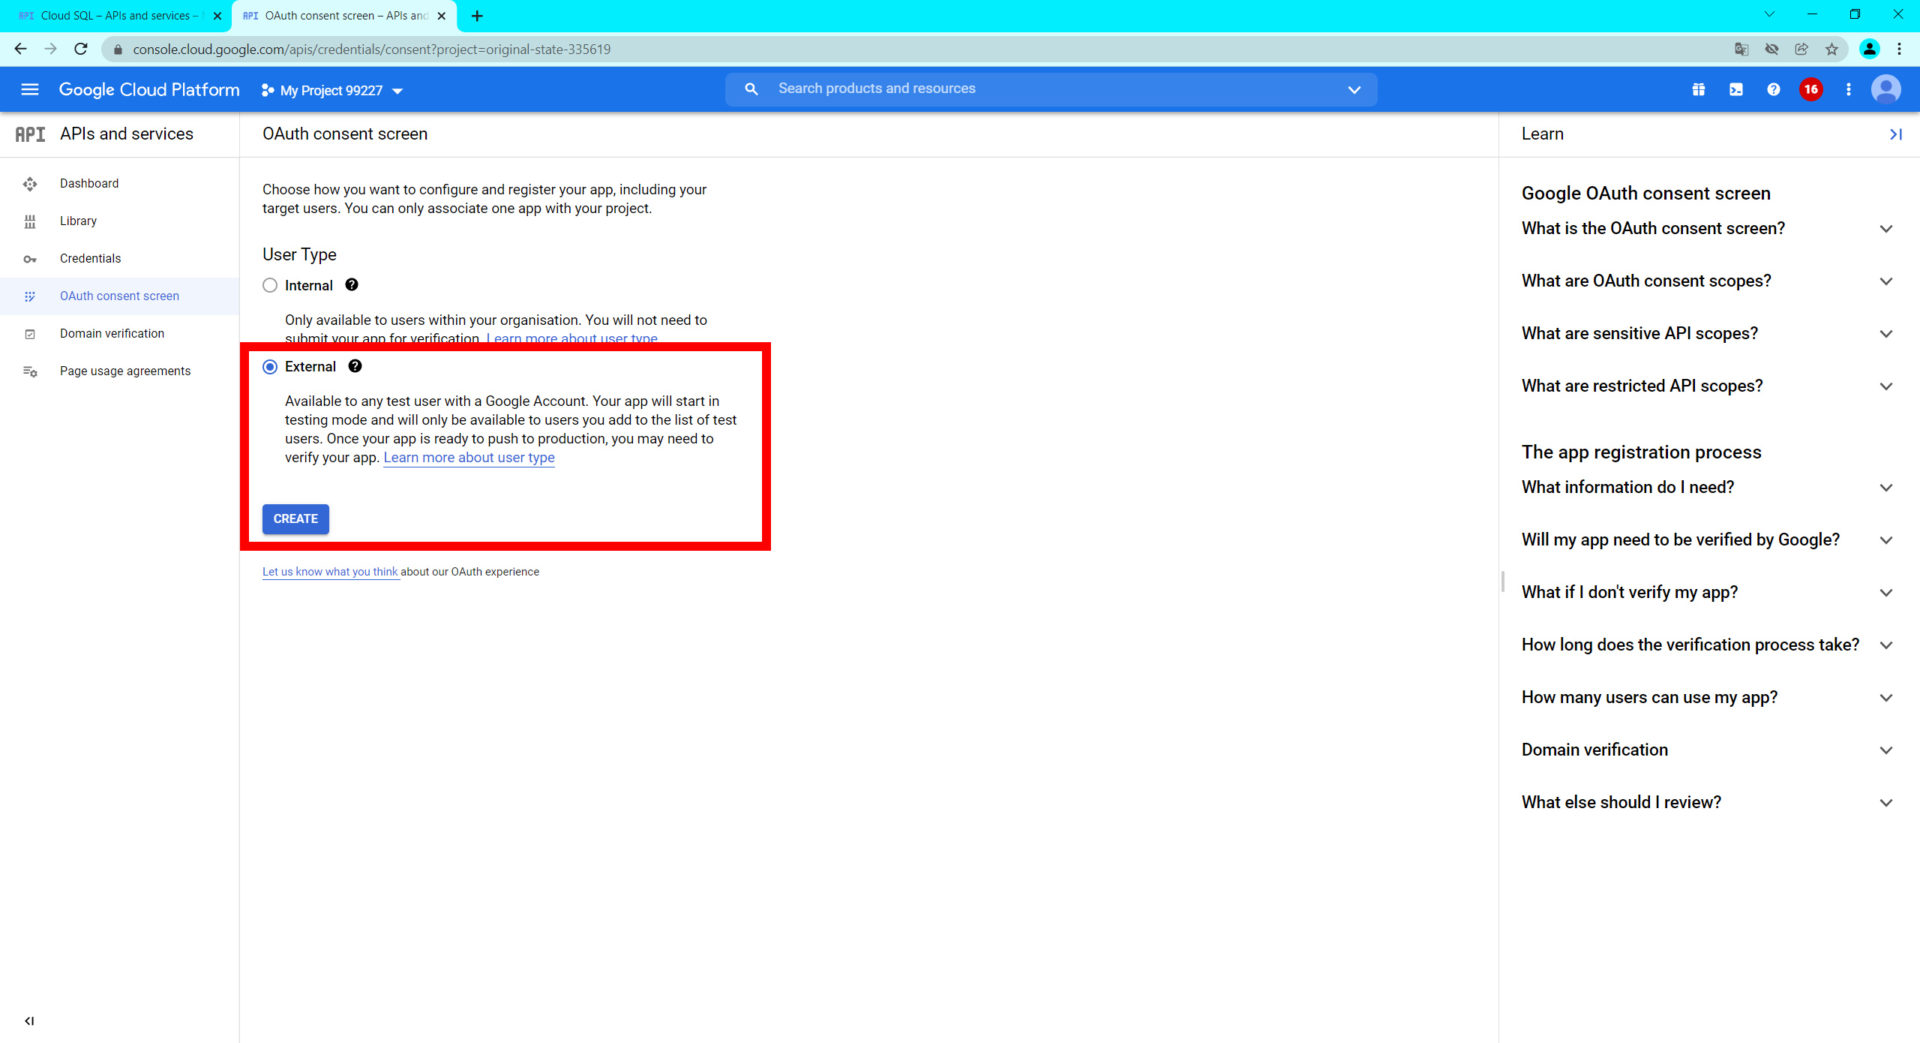Click the Credentials key icon
This screenshot has width=1920, height=1043.
[x=30, y=259]
